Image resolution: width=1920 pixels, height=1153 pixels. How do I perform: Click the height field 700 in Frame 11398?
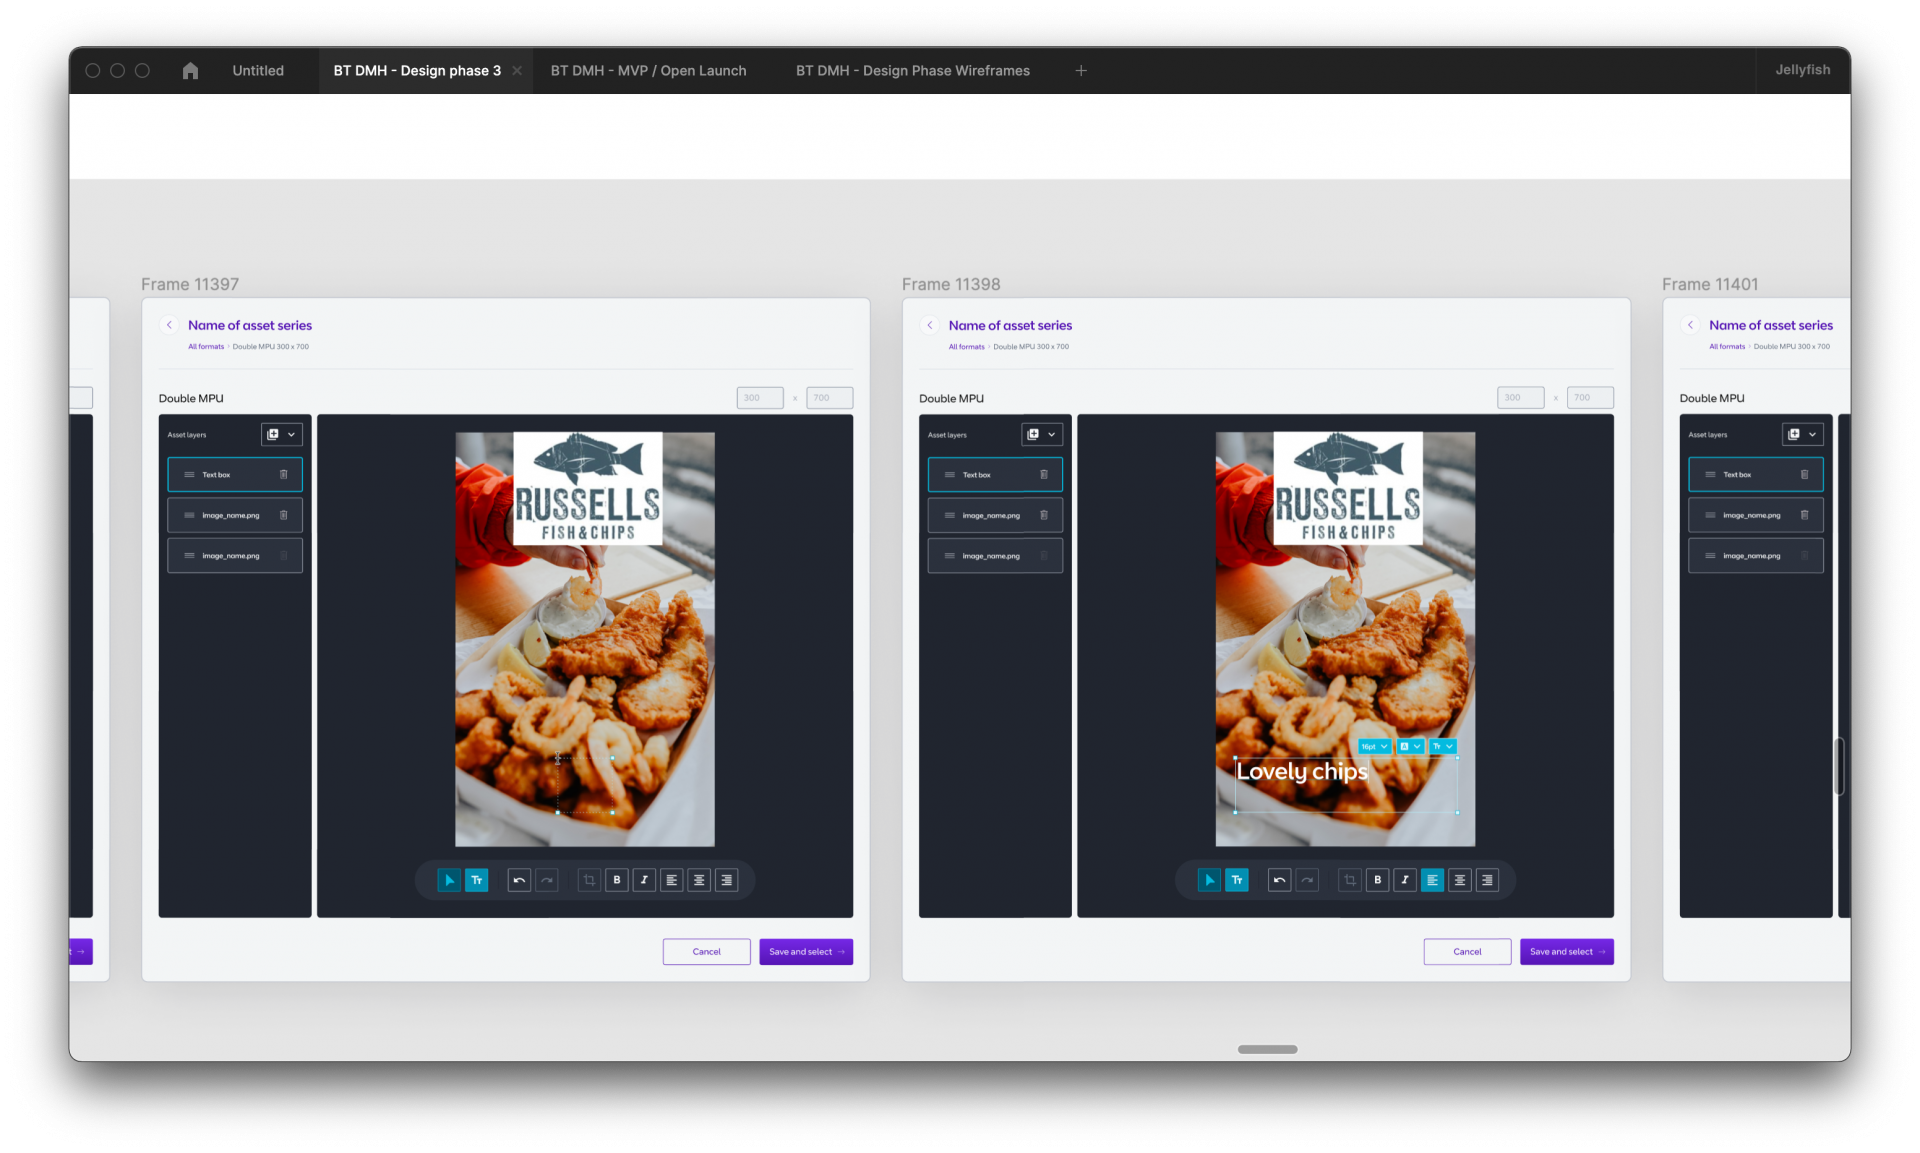(x=1590, y=398)
